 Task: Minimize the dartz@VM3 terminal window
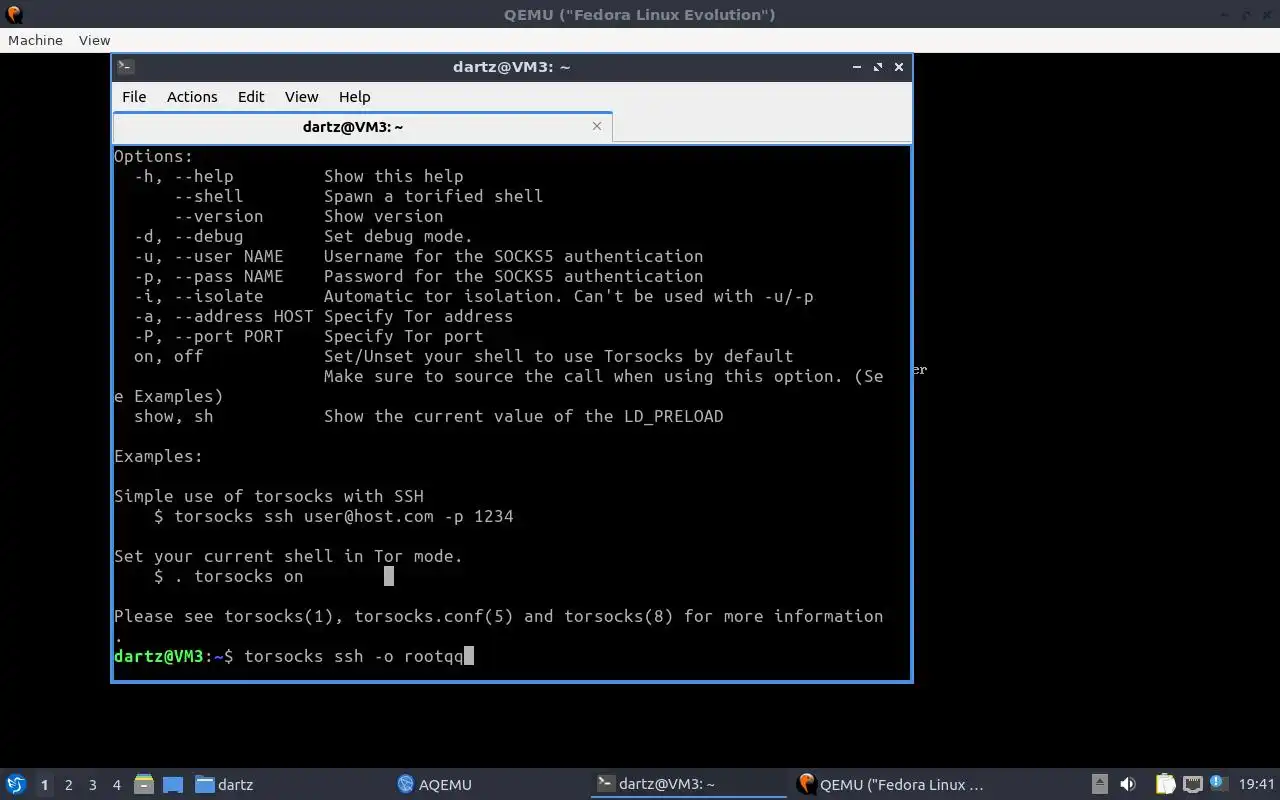(x=857, y=67)
